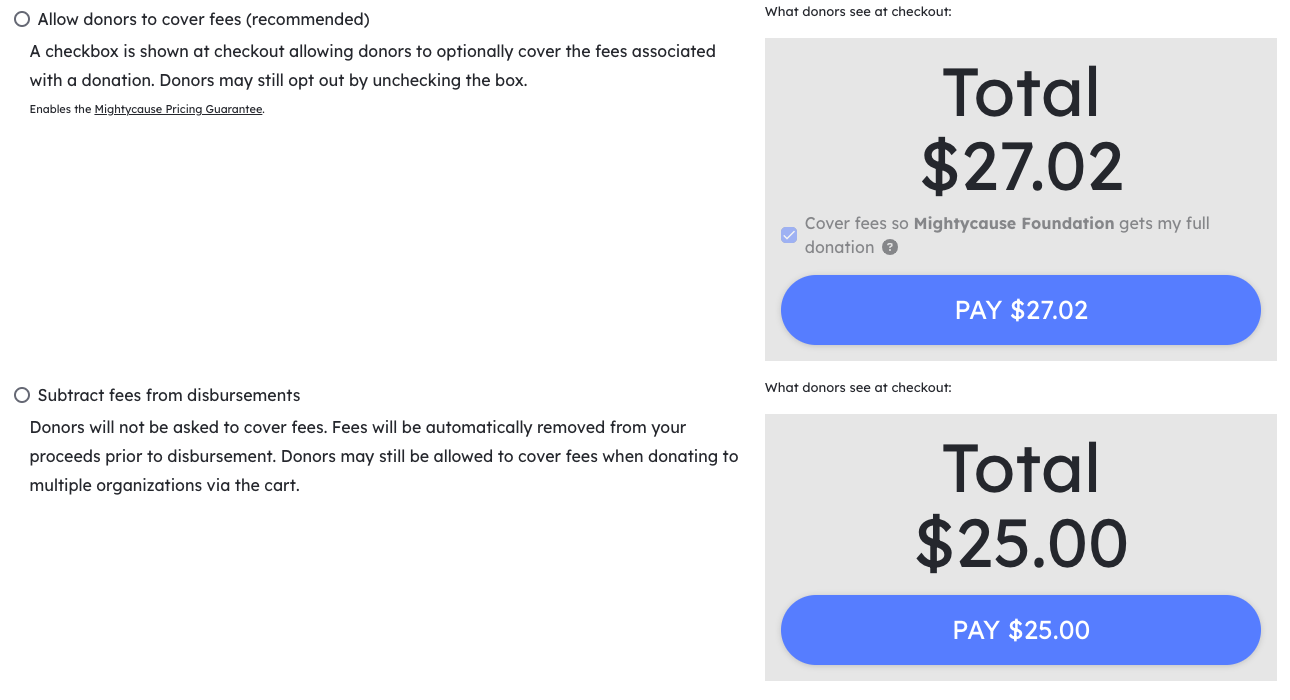
Task: Click the Total heading above $27.02
Action: [x=1021, y=92]
